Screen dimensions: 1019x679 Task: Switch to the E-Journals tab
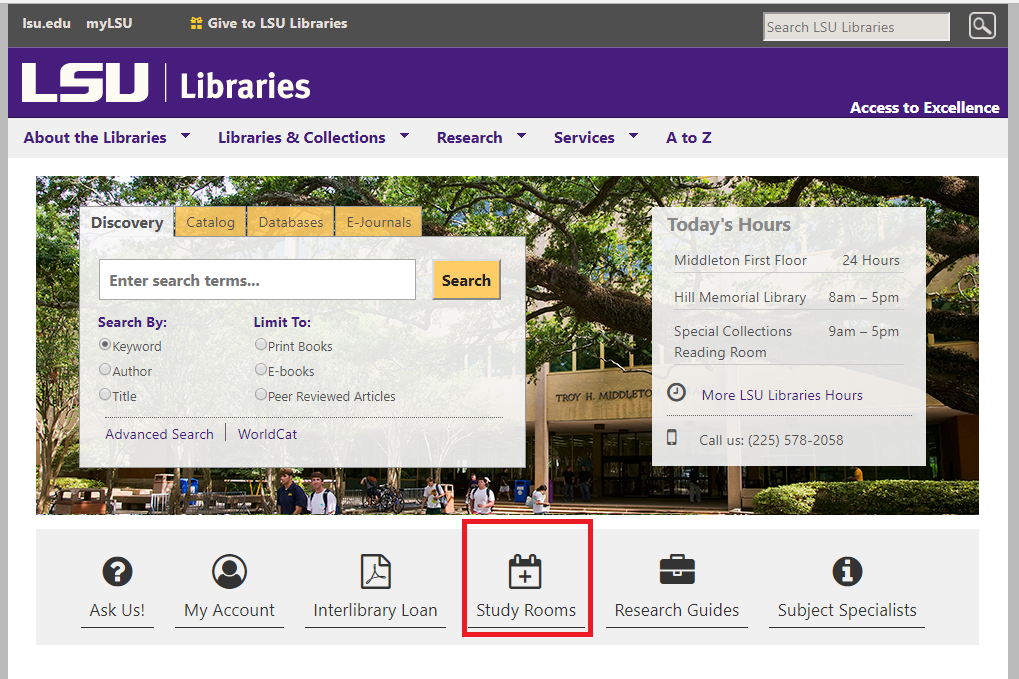pyautogui.click(x=379, y=222)
